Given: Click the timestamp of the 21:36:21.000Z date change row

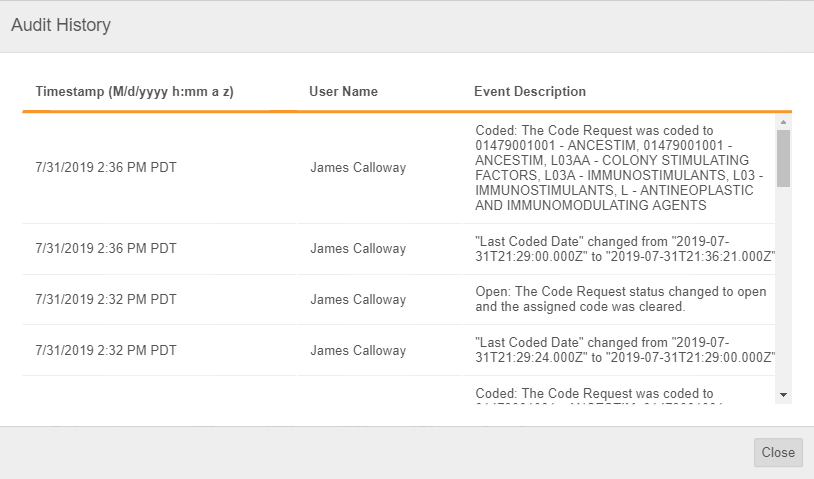Looking at the screenshot, I should tap(106, 249).
